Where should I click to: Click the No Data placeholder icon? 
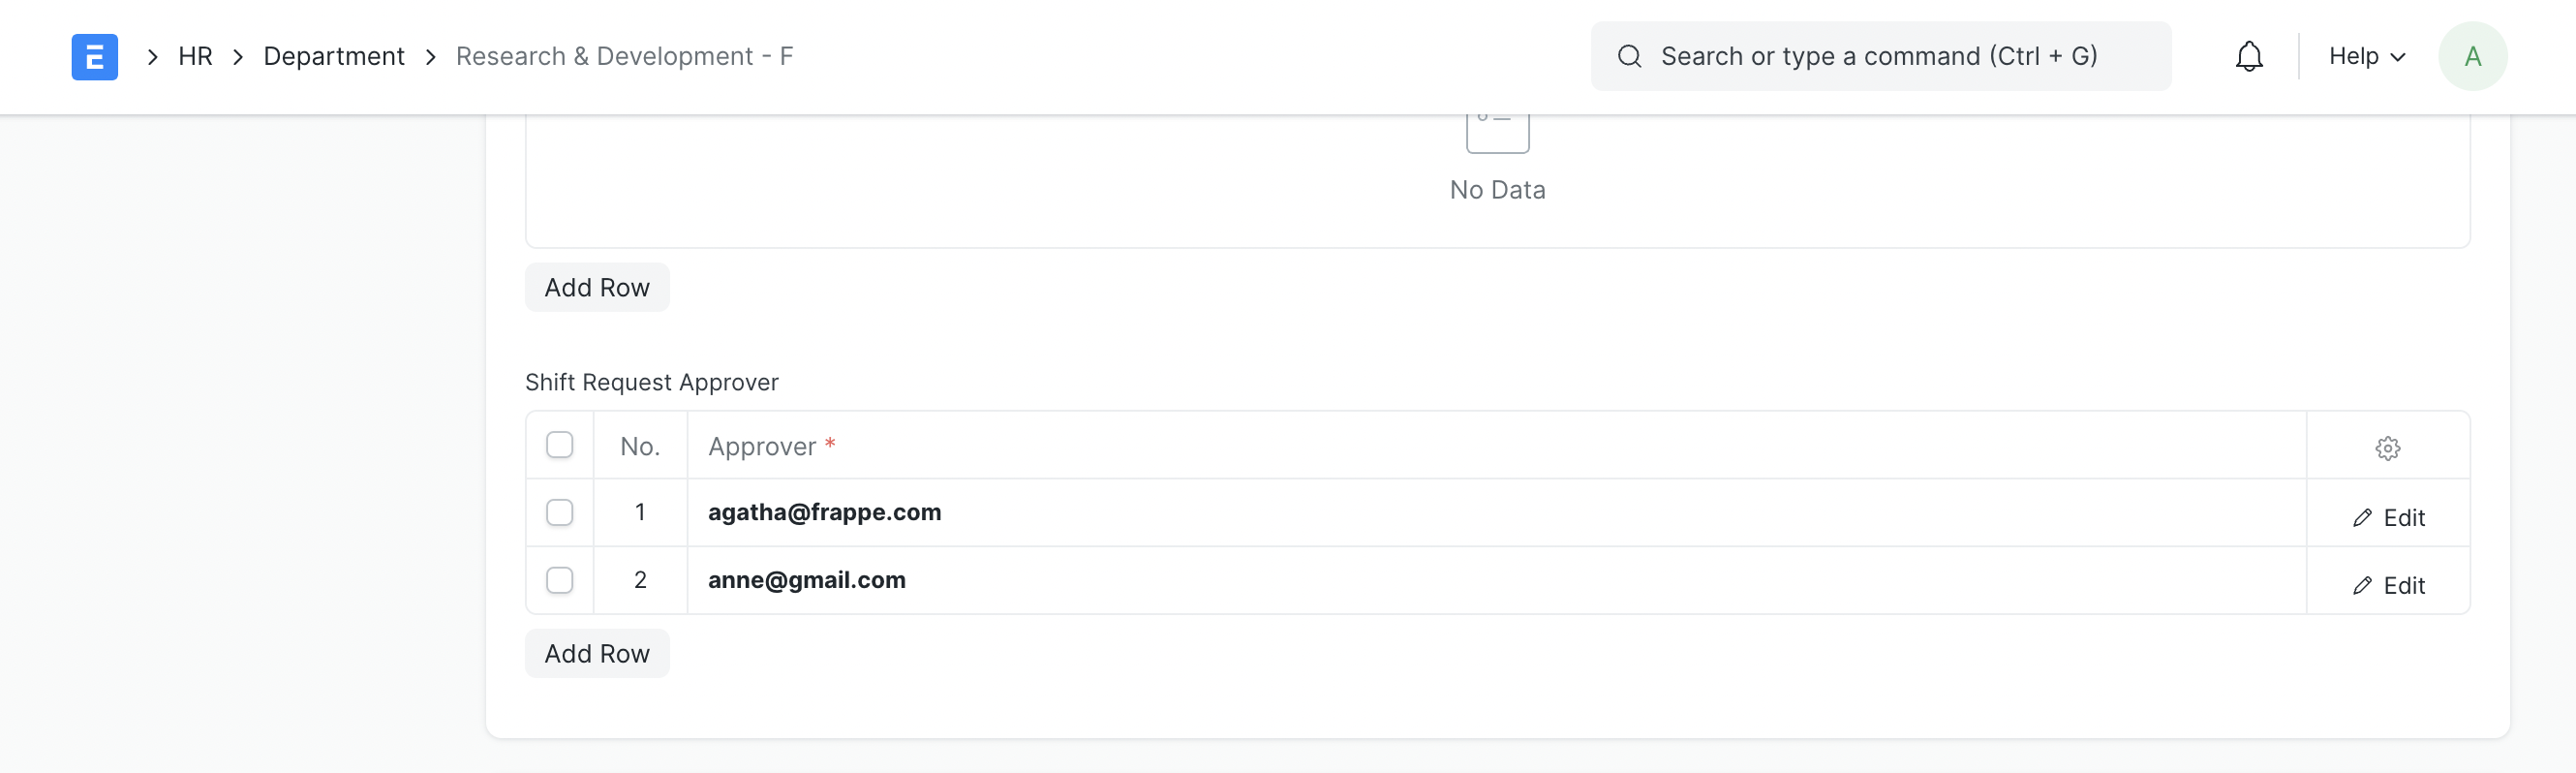1497,131
